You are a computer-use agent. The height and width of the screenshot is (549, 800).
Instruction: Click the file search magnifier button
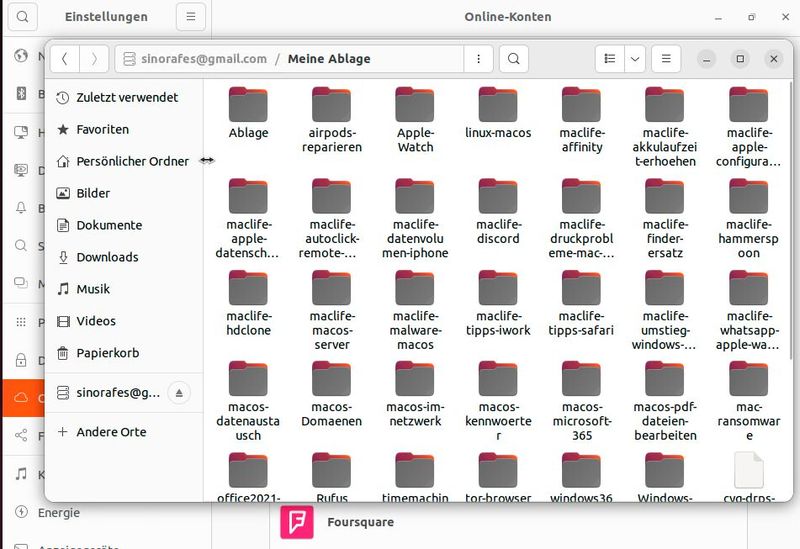coord(514,59)
